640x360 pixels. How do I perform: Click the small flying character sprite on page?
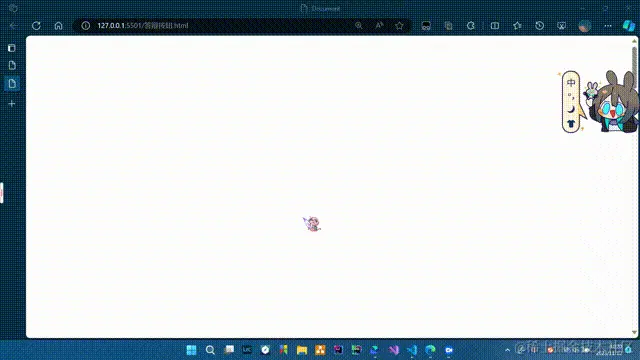click(x=312, y=224)
